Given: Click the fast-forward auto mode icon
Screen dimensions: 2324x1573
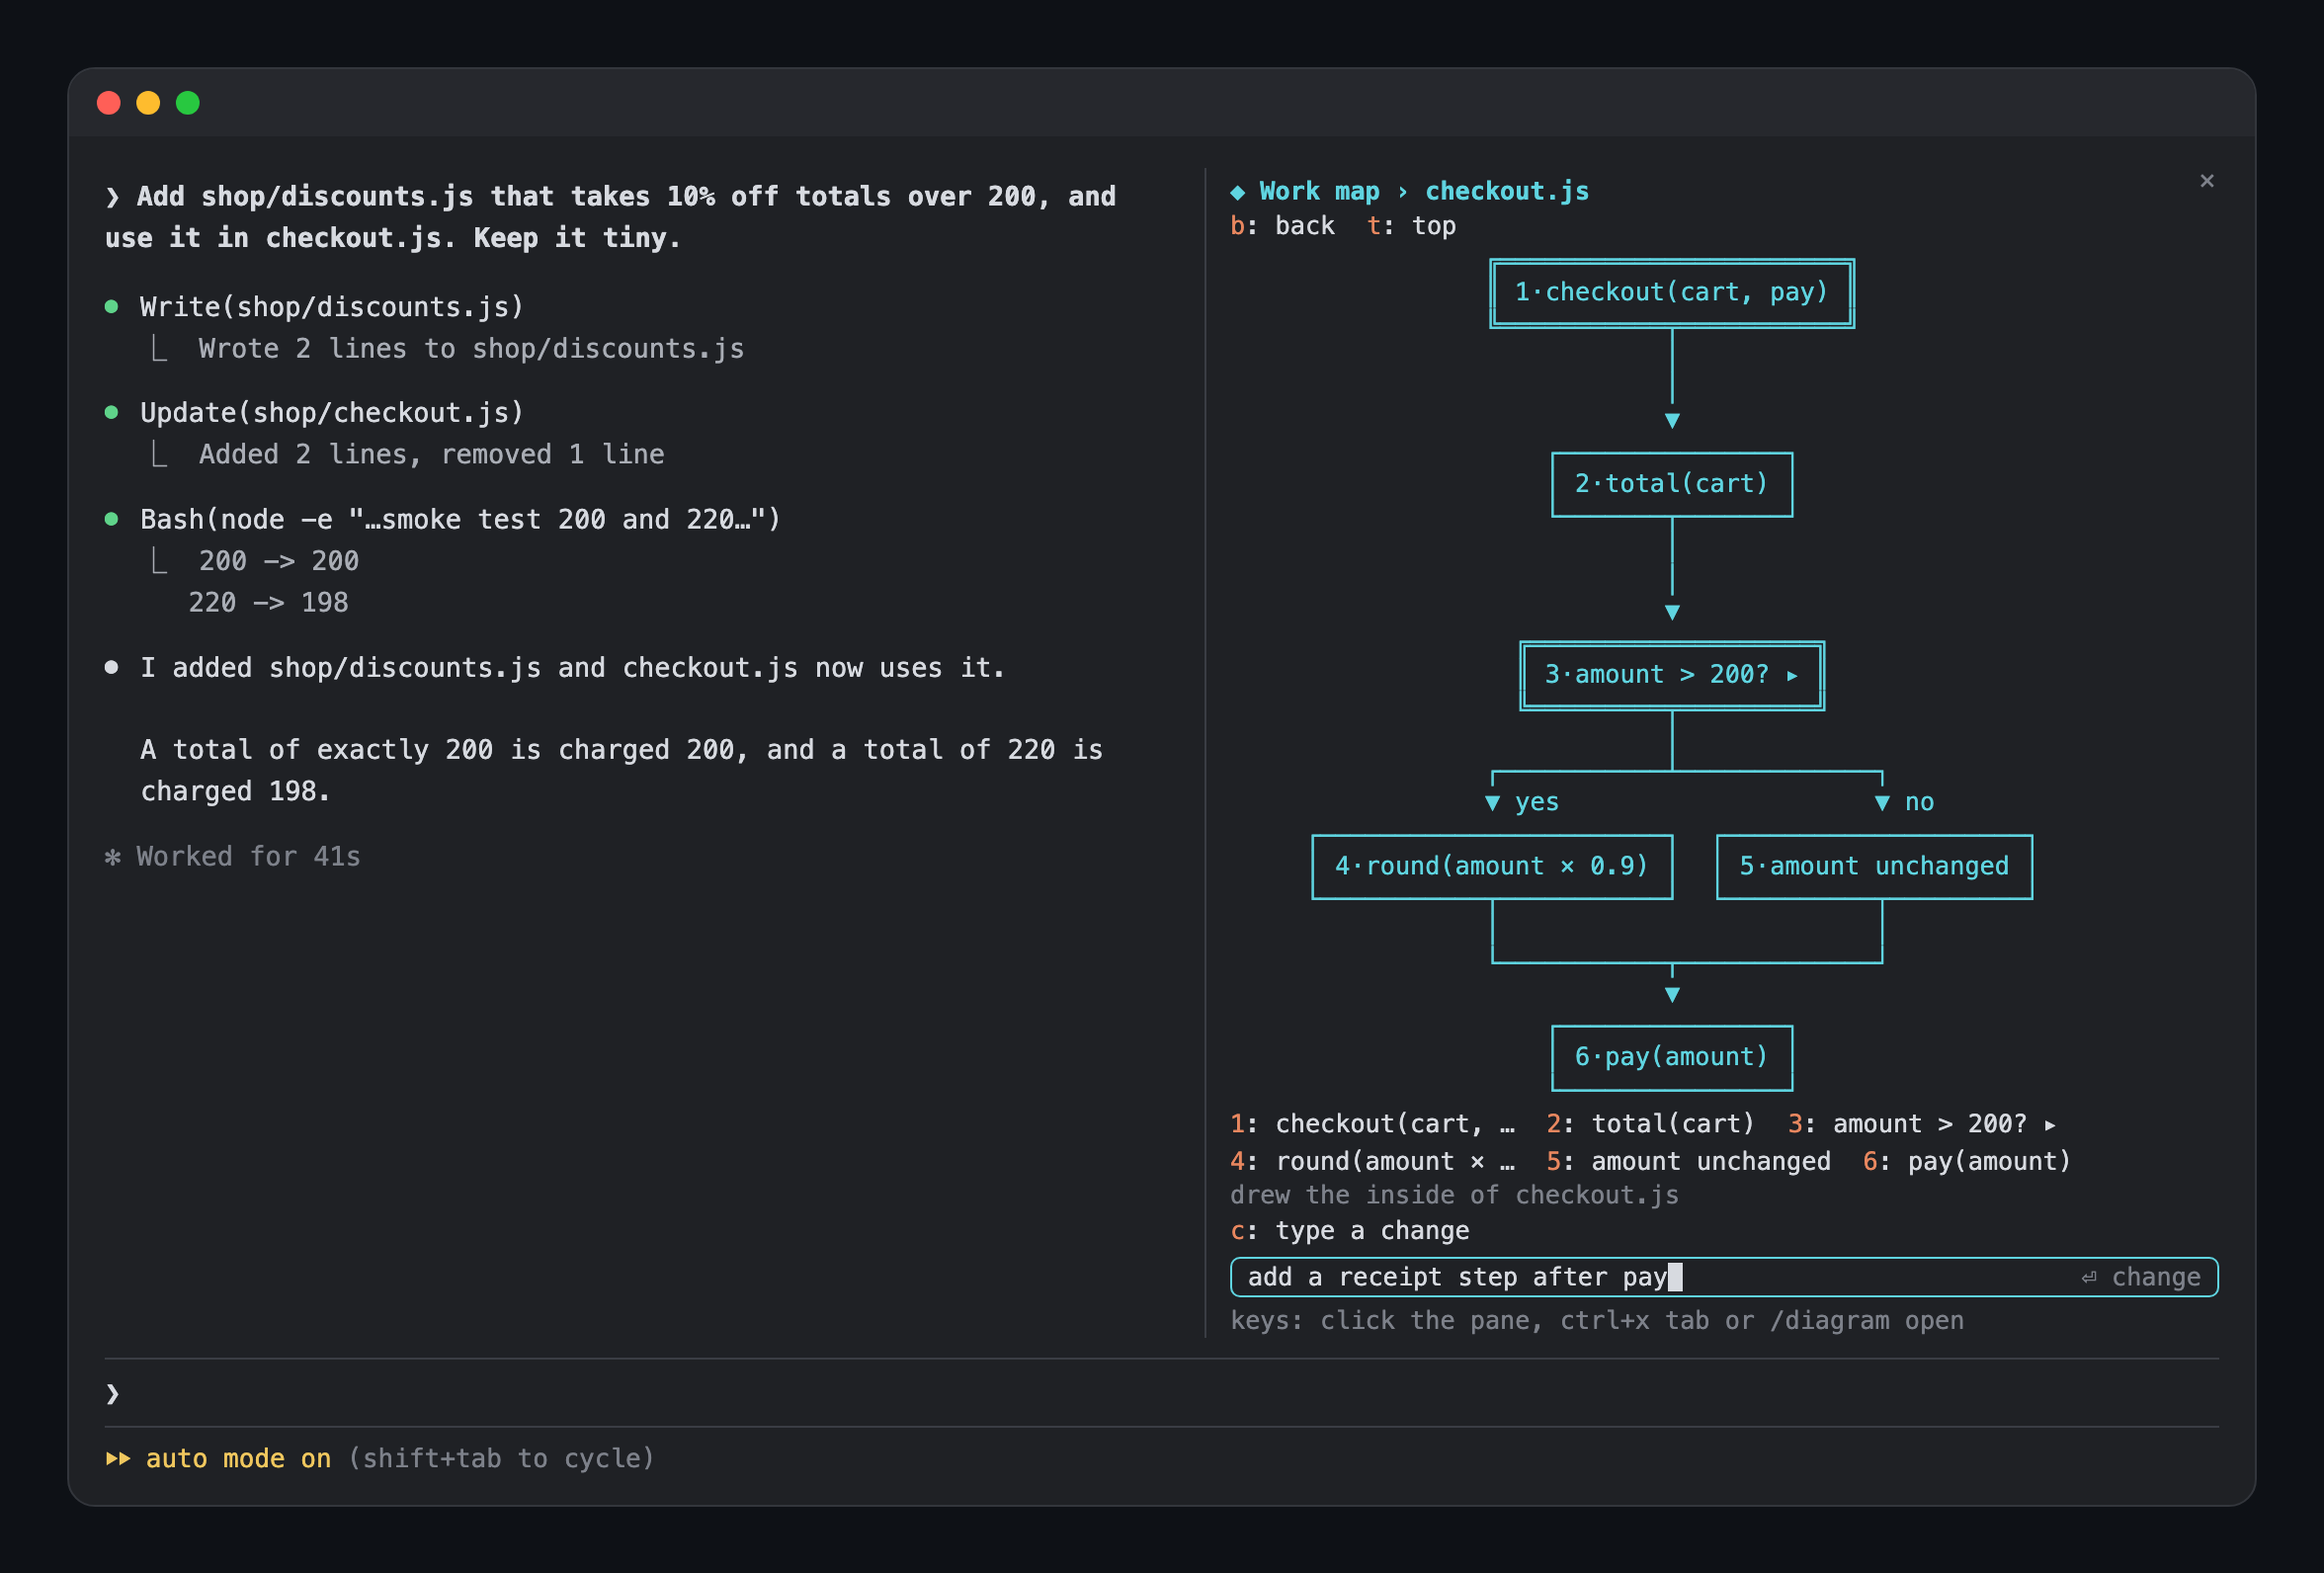Looking at the screenshot, I should [x=118, y=1459].
